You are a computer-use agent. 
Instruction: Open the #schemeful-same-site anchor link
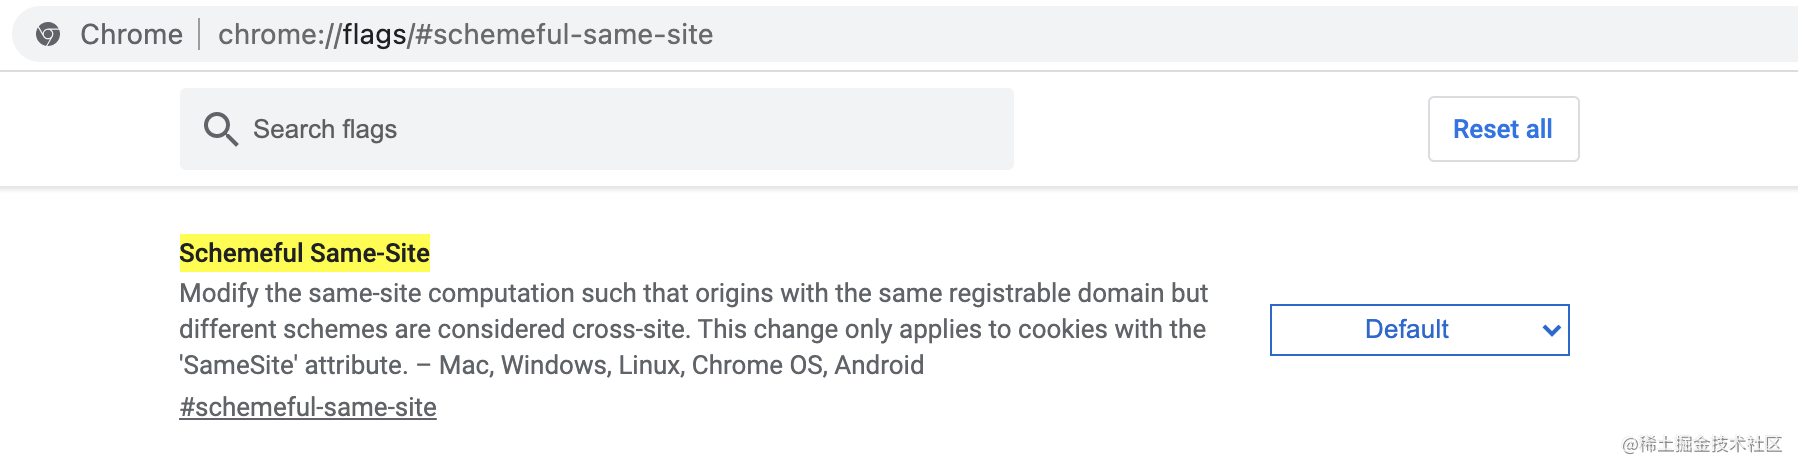point(307,407)
